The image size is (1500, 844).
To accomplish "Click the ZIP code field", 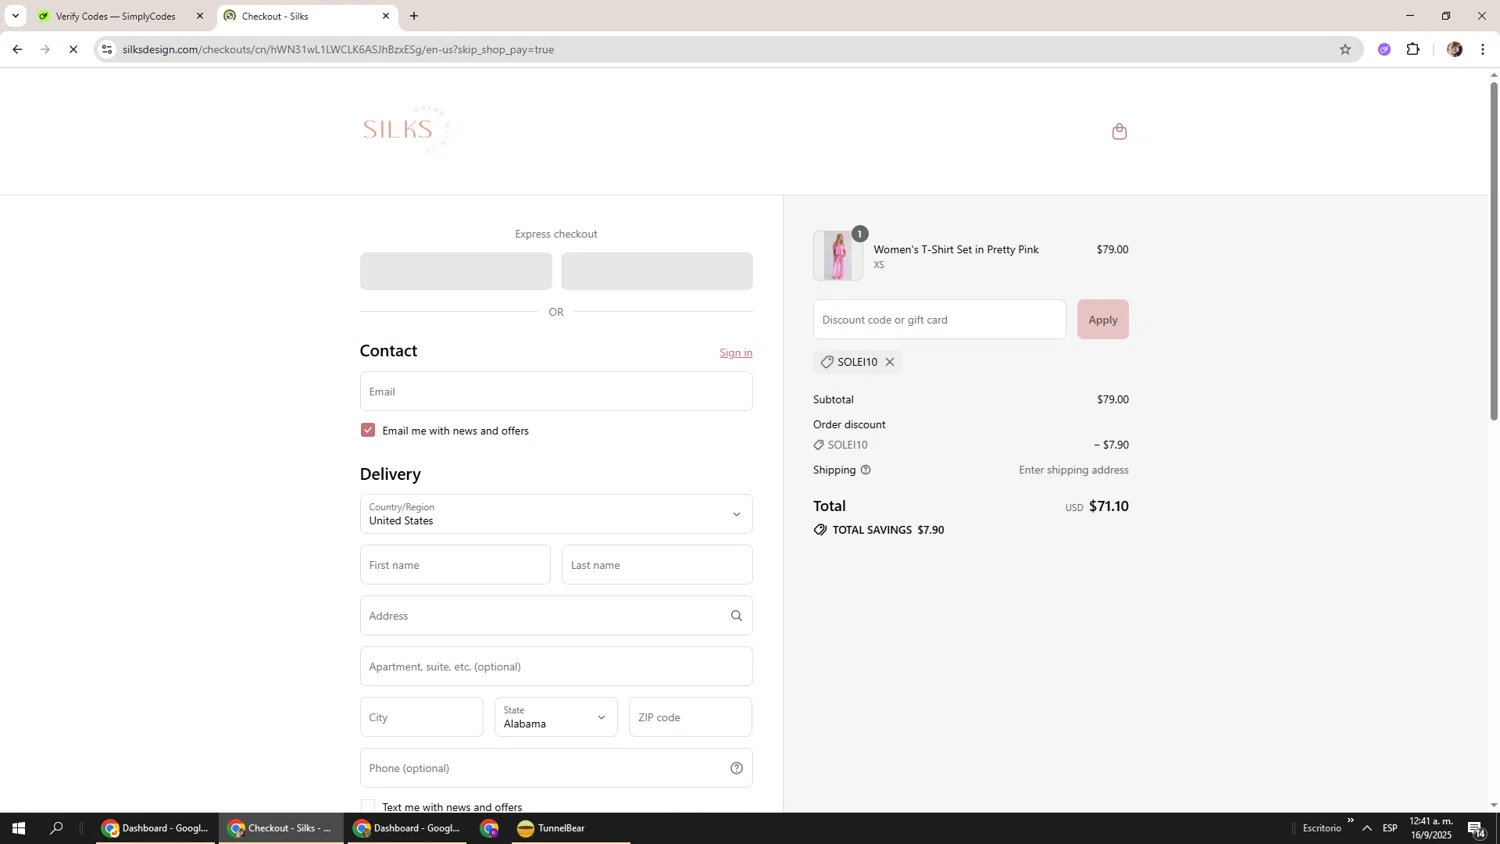I will [x=690, y=717].
